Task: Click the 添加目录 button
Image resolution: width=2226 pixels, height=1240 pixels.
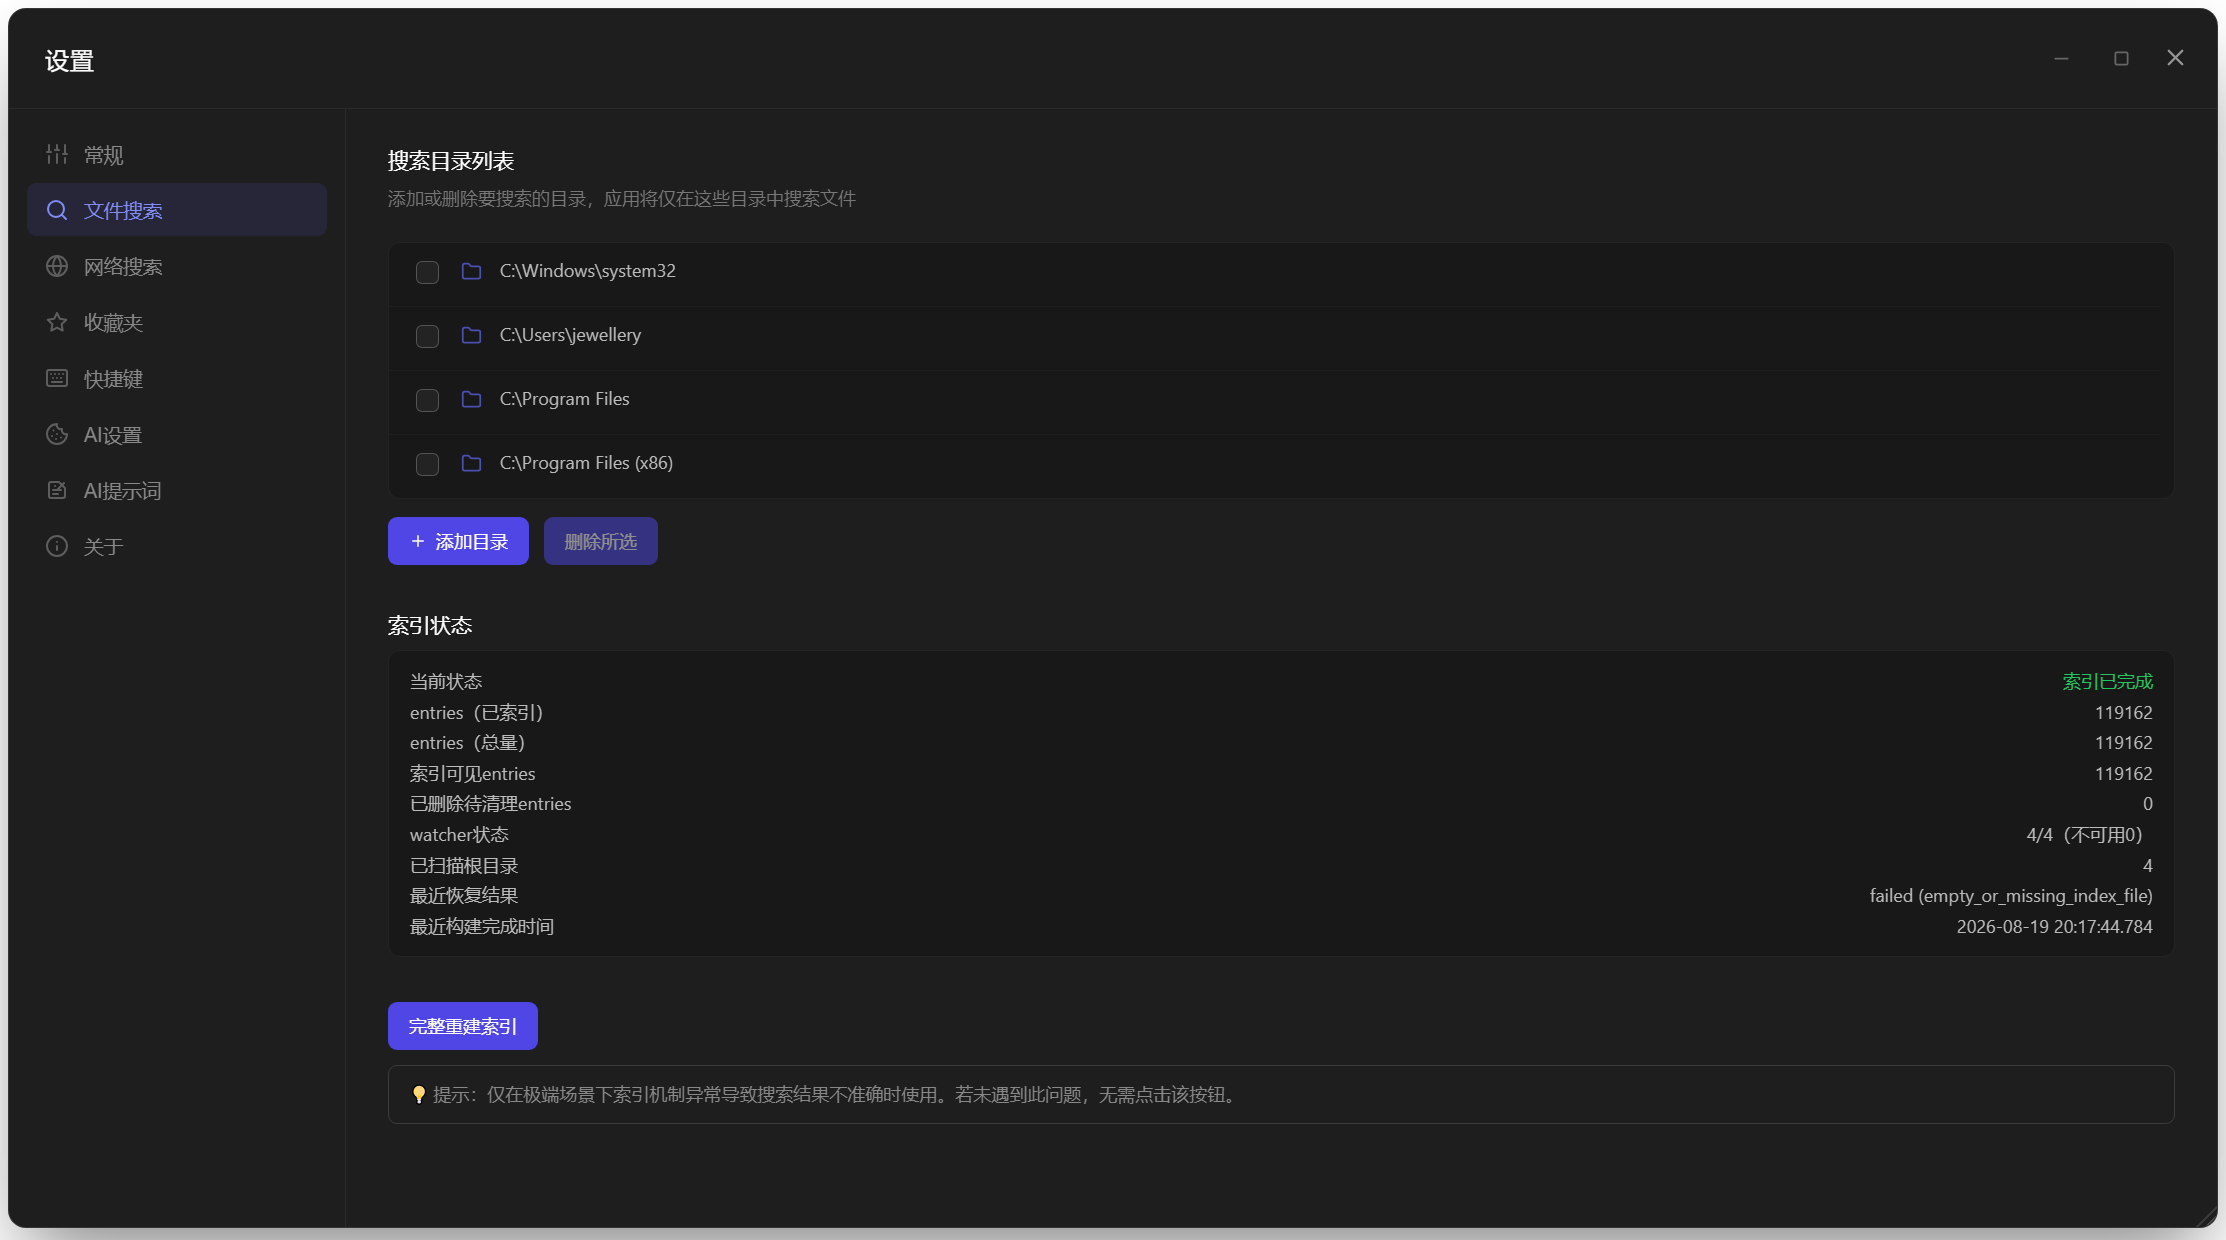Action: (458, 541)
